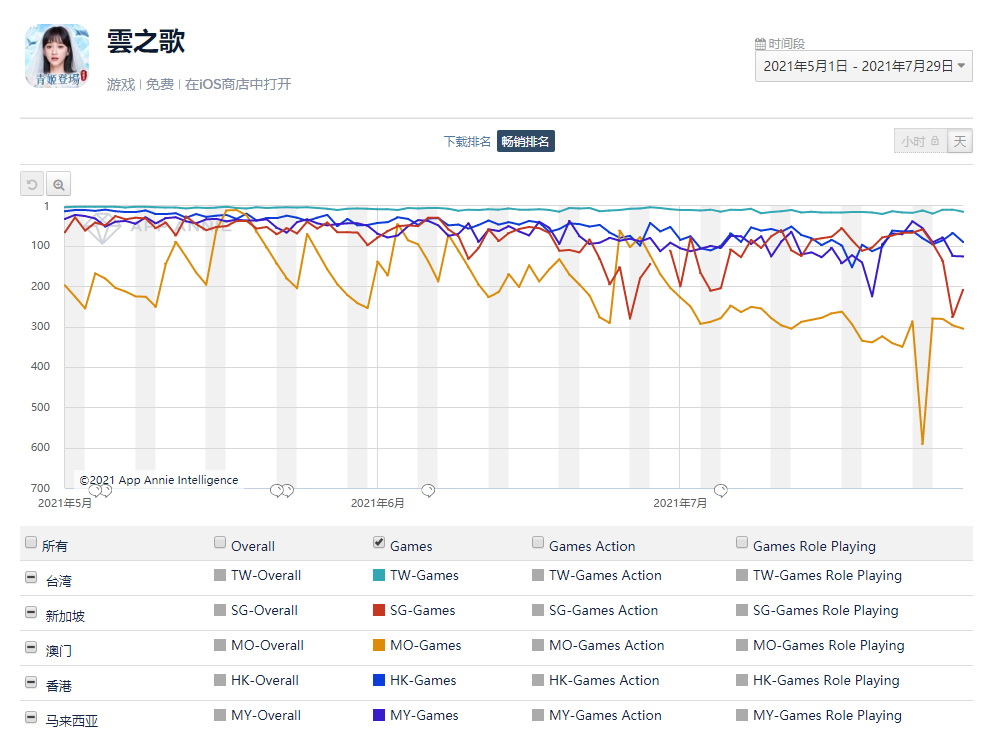Toggle the MO-Games orange swatch
The image size is (993, 740).
click(x=379, y=645)
